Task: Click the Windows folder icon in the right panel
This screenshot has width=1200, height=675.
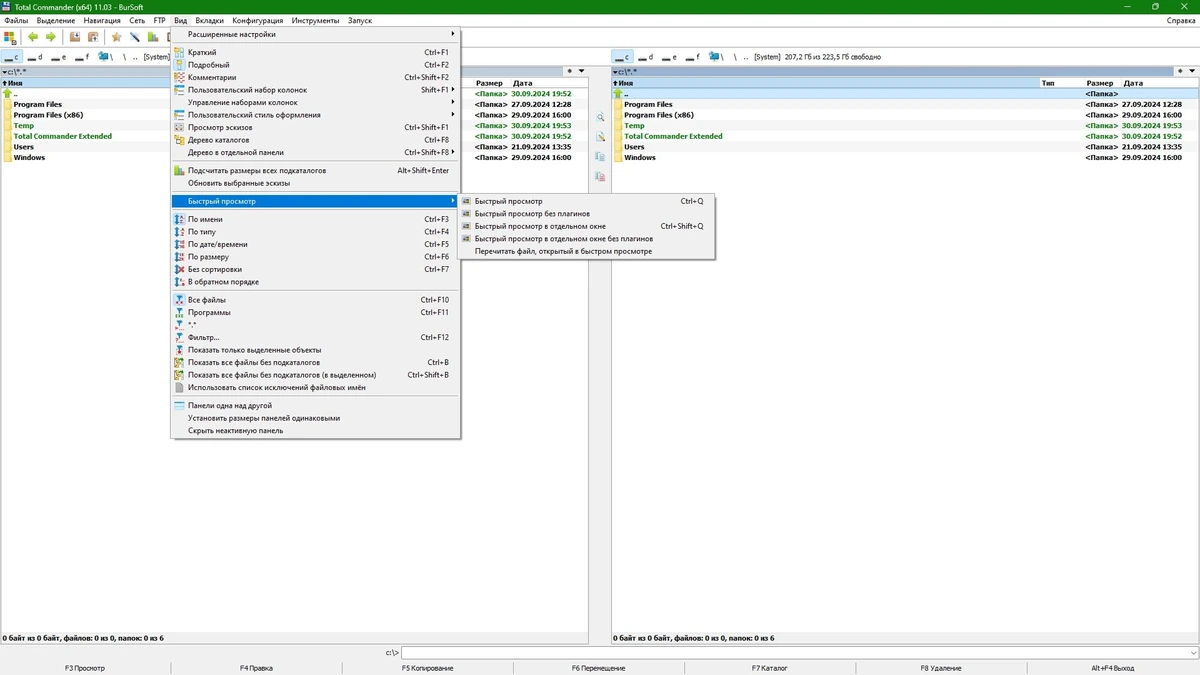Action: [x=618, y=157]
